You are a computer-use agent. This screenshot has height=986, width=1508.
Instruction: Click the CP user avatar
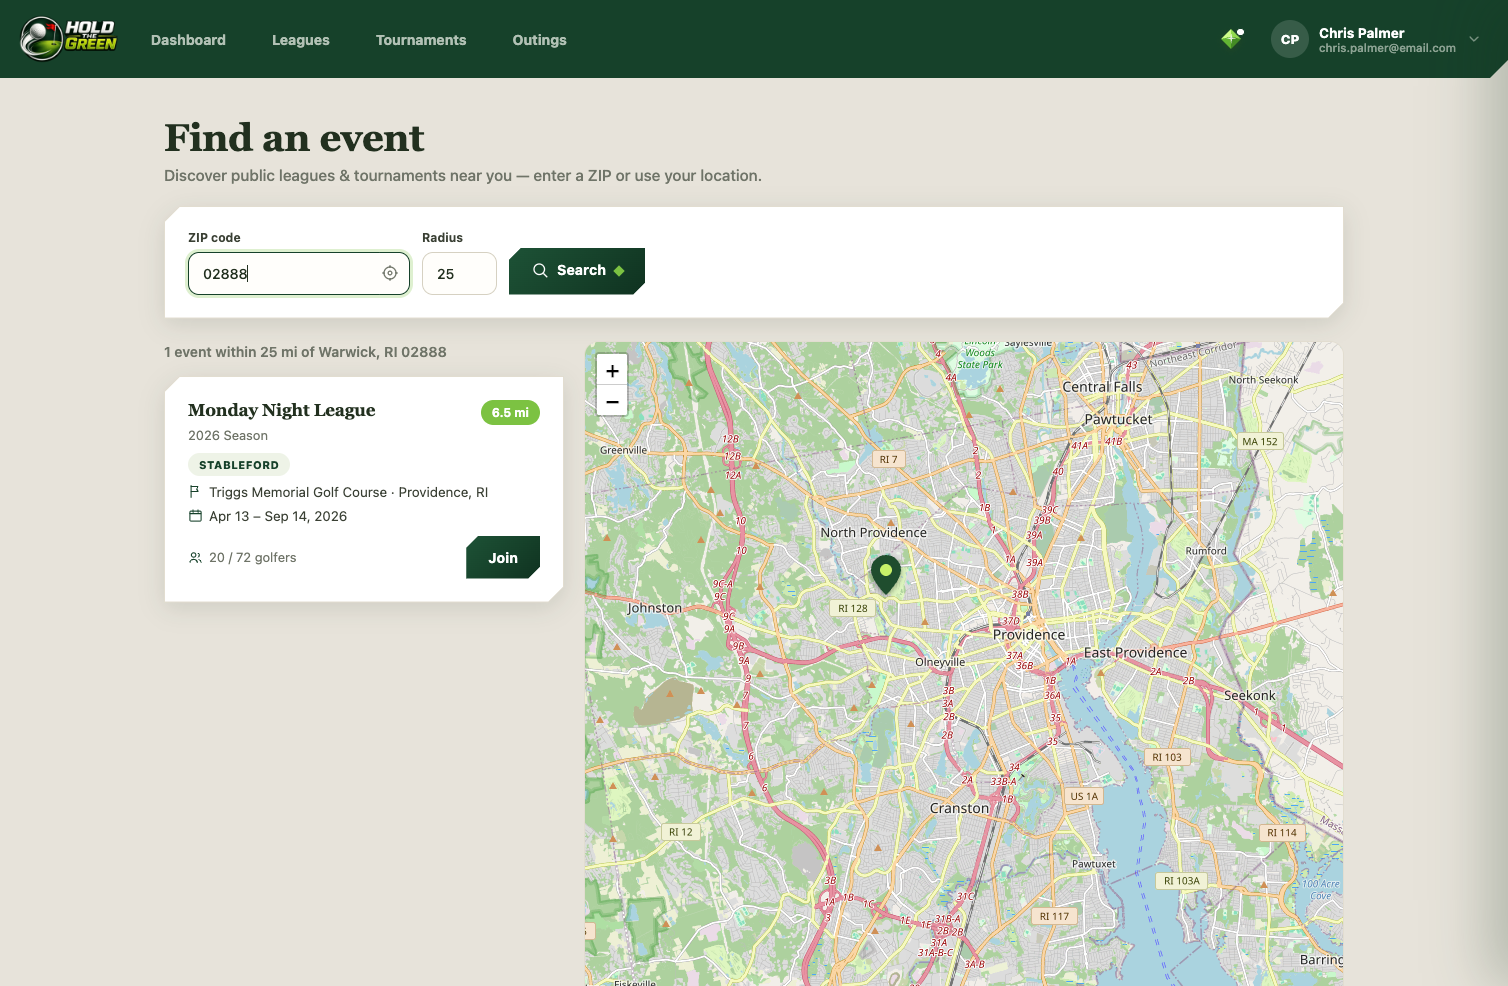coord(1290,40)
